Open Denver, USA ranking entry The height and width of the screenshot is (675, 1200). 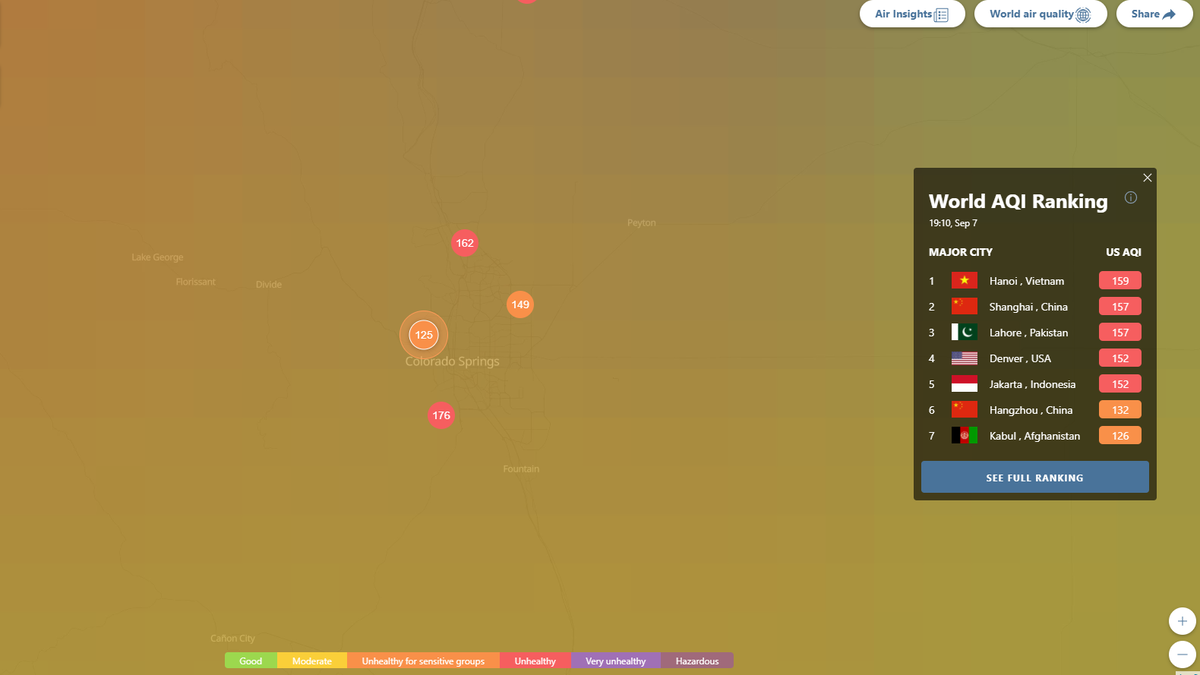(1020, 358)
